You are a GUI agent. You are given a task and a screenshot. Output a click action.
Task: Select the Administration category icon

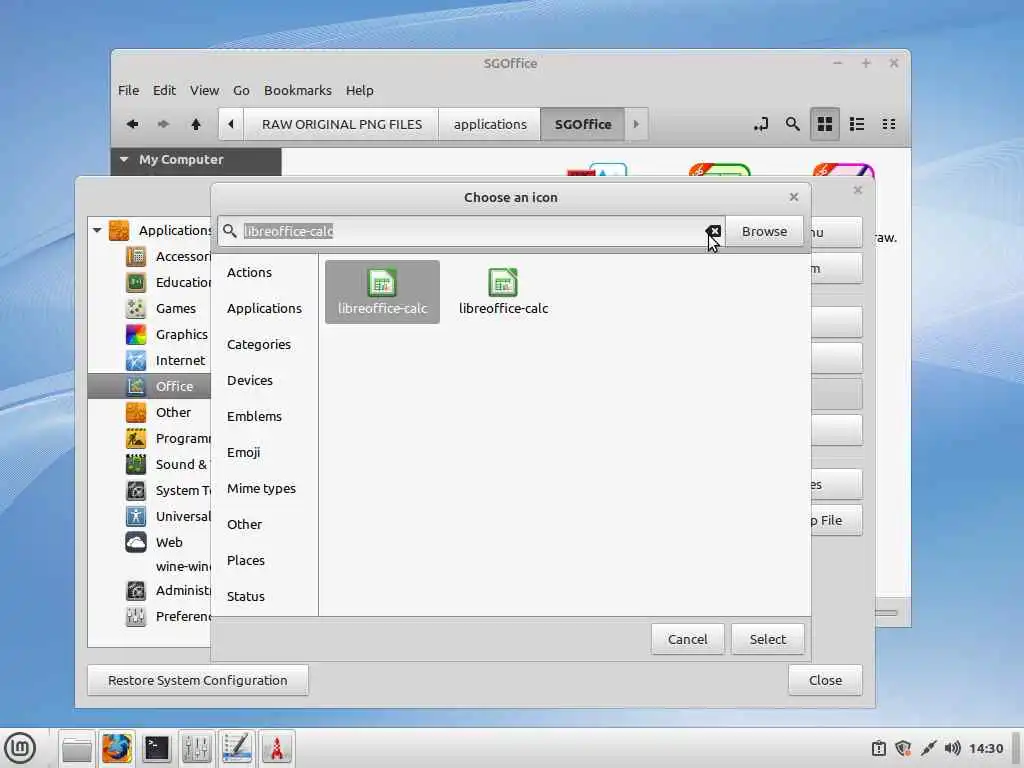click(x=136, y=590)
